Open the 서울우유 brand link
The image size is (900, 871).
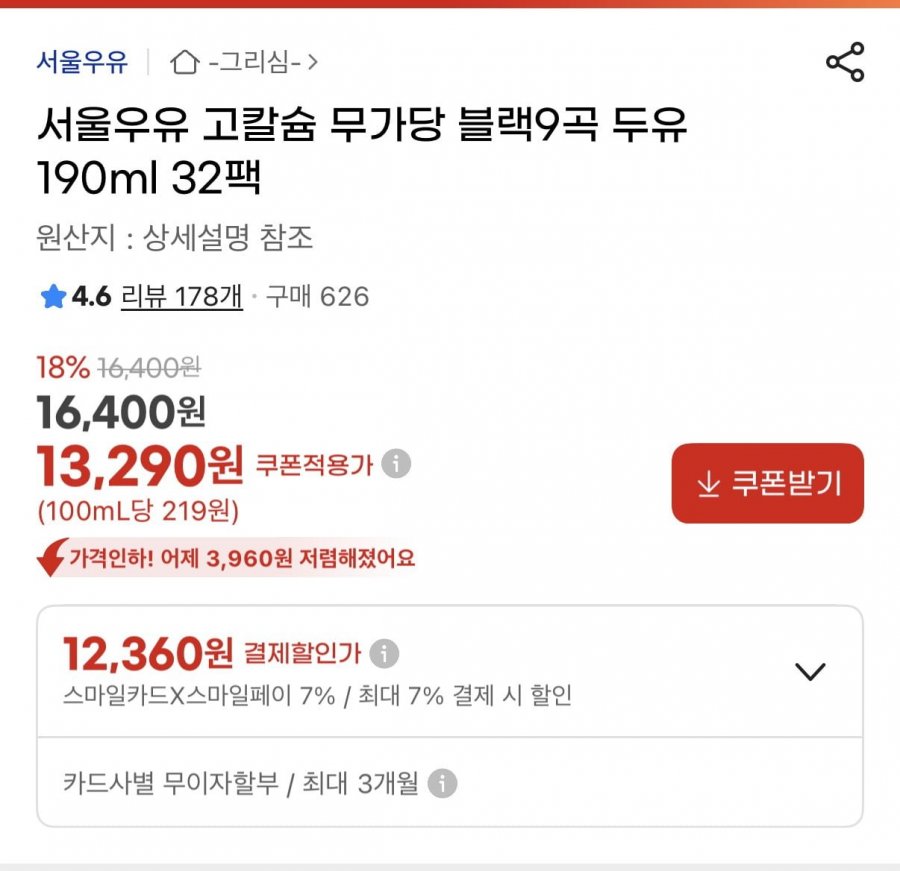pos(82,62)
